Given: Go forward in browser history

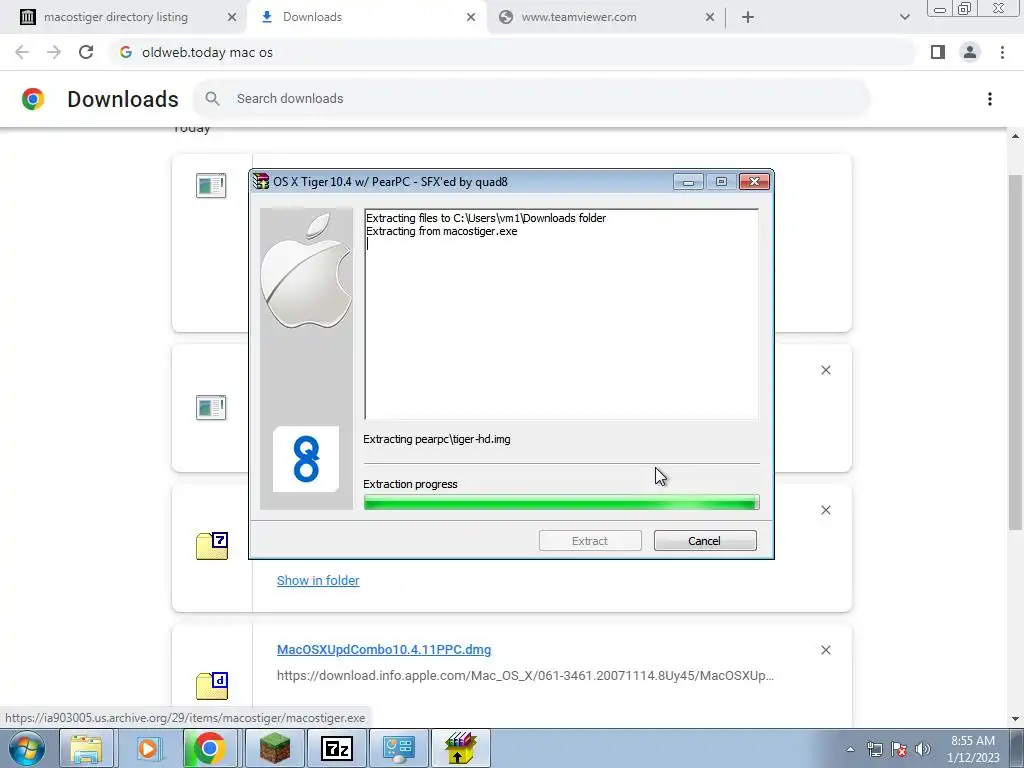Looking at the screenshot, I should click(54, 52).
